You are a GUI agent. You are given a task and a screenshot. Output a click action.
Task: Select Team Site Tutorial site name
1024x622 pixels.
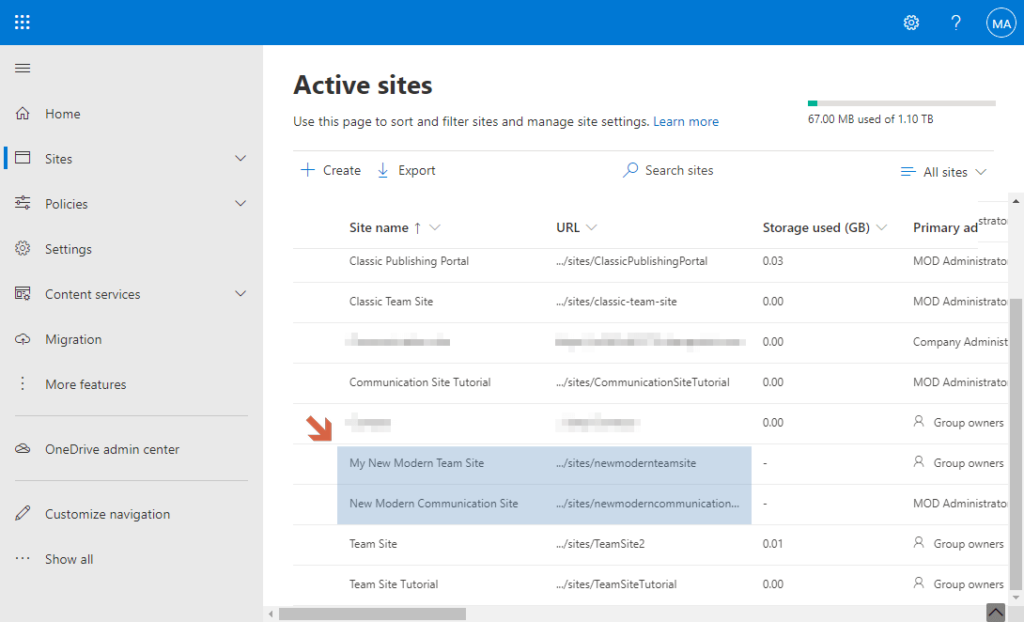pos(393,584)
